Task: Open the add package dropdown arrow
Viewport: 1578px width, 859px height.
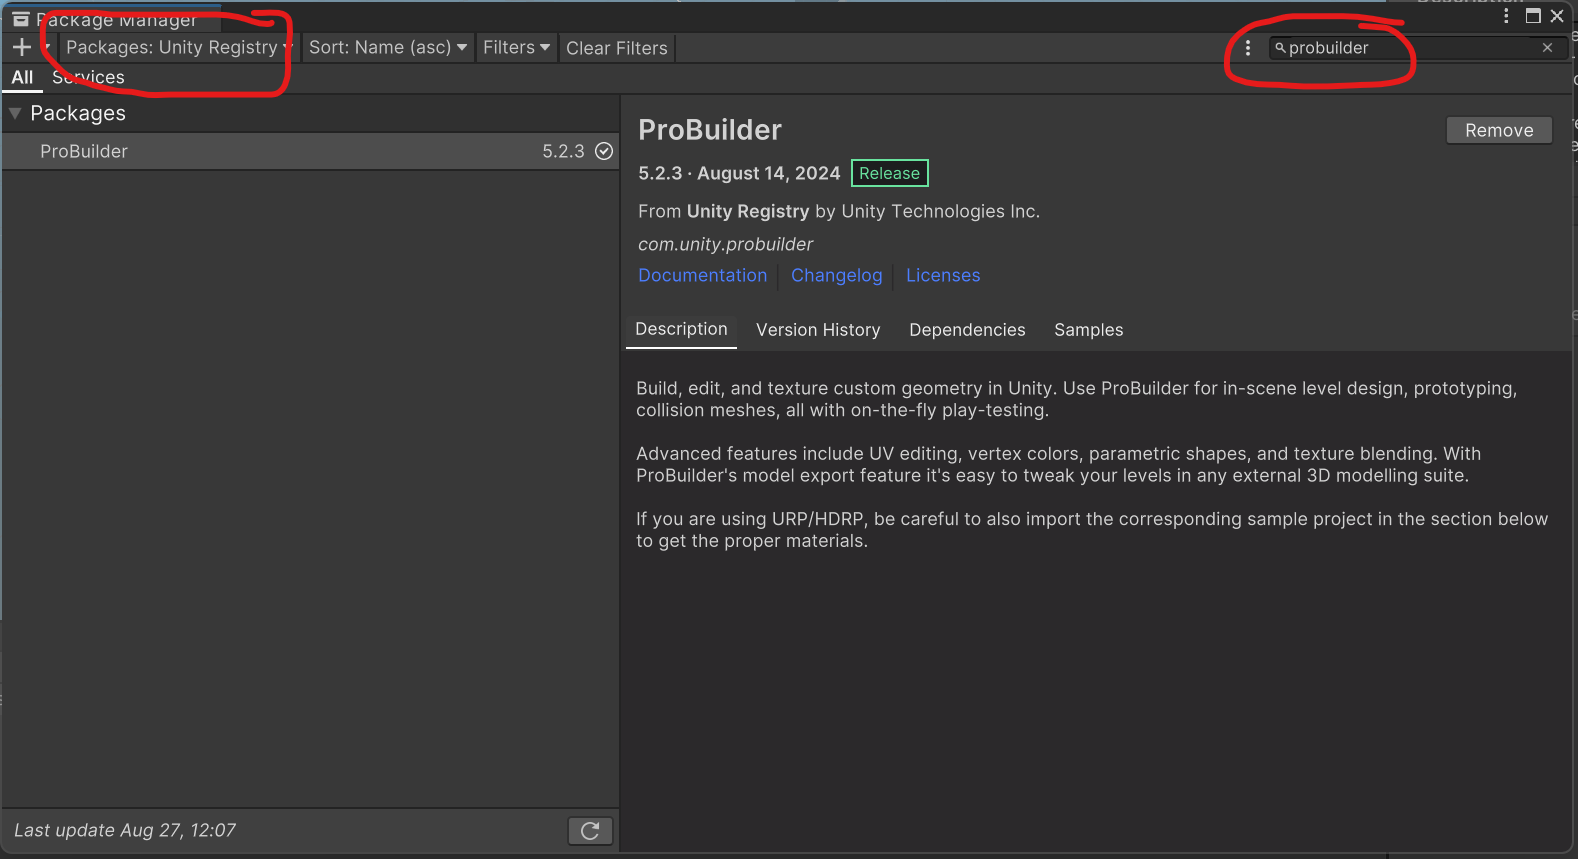Action: [47, 47]
